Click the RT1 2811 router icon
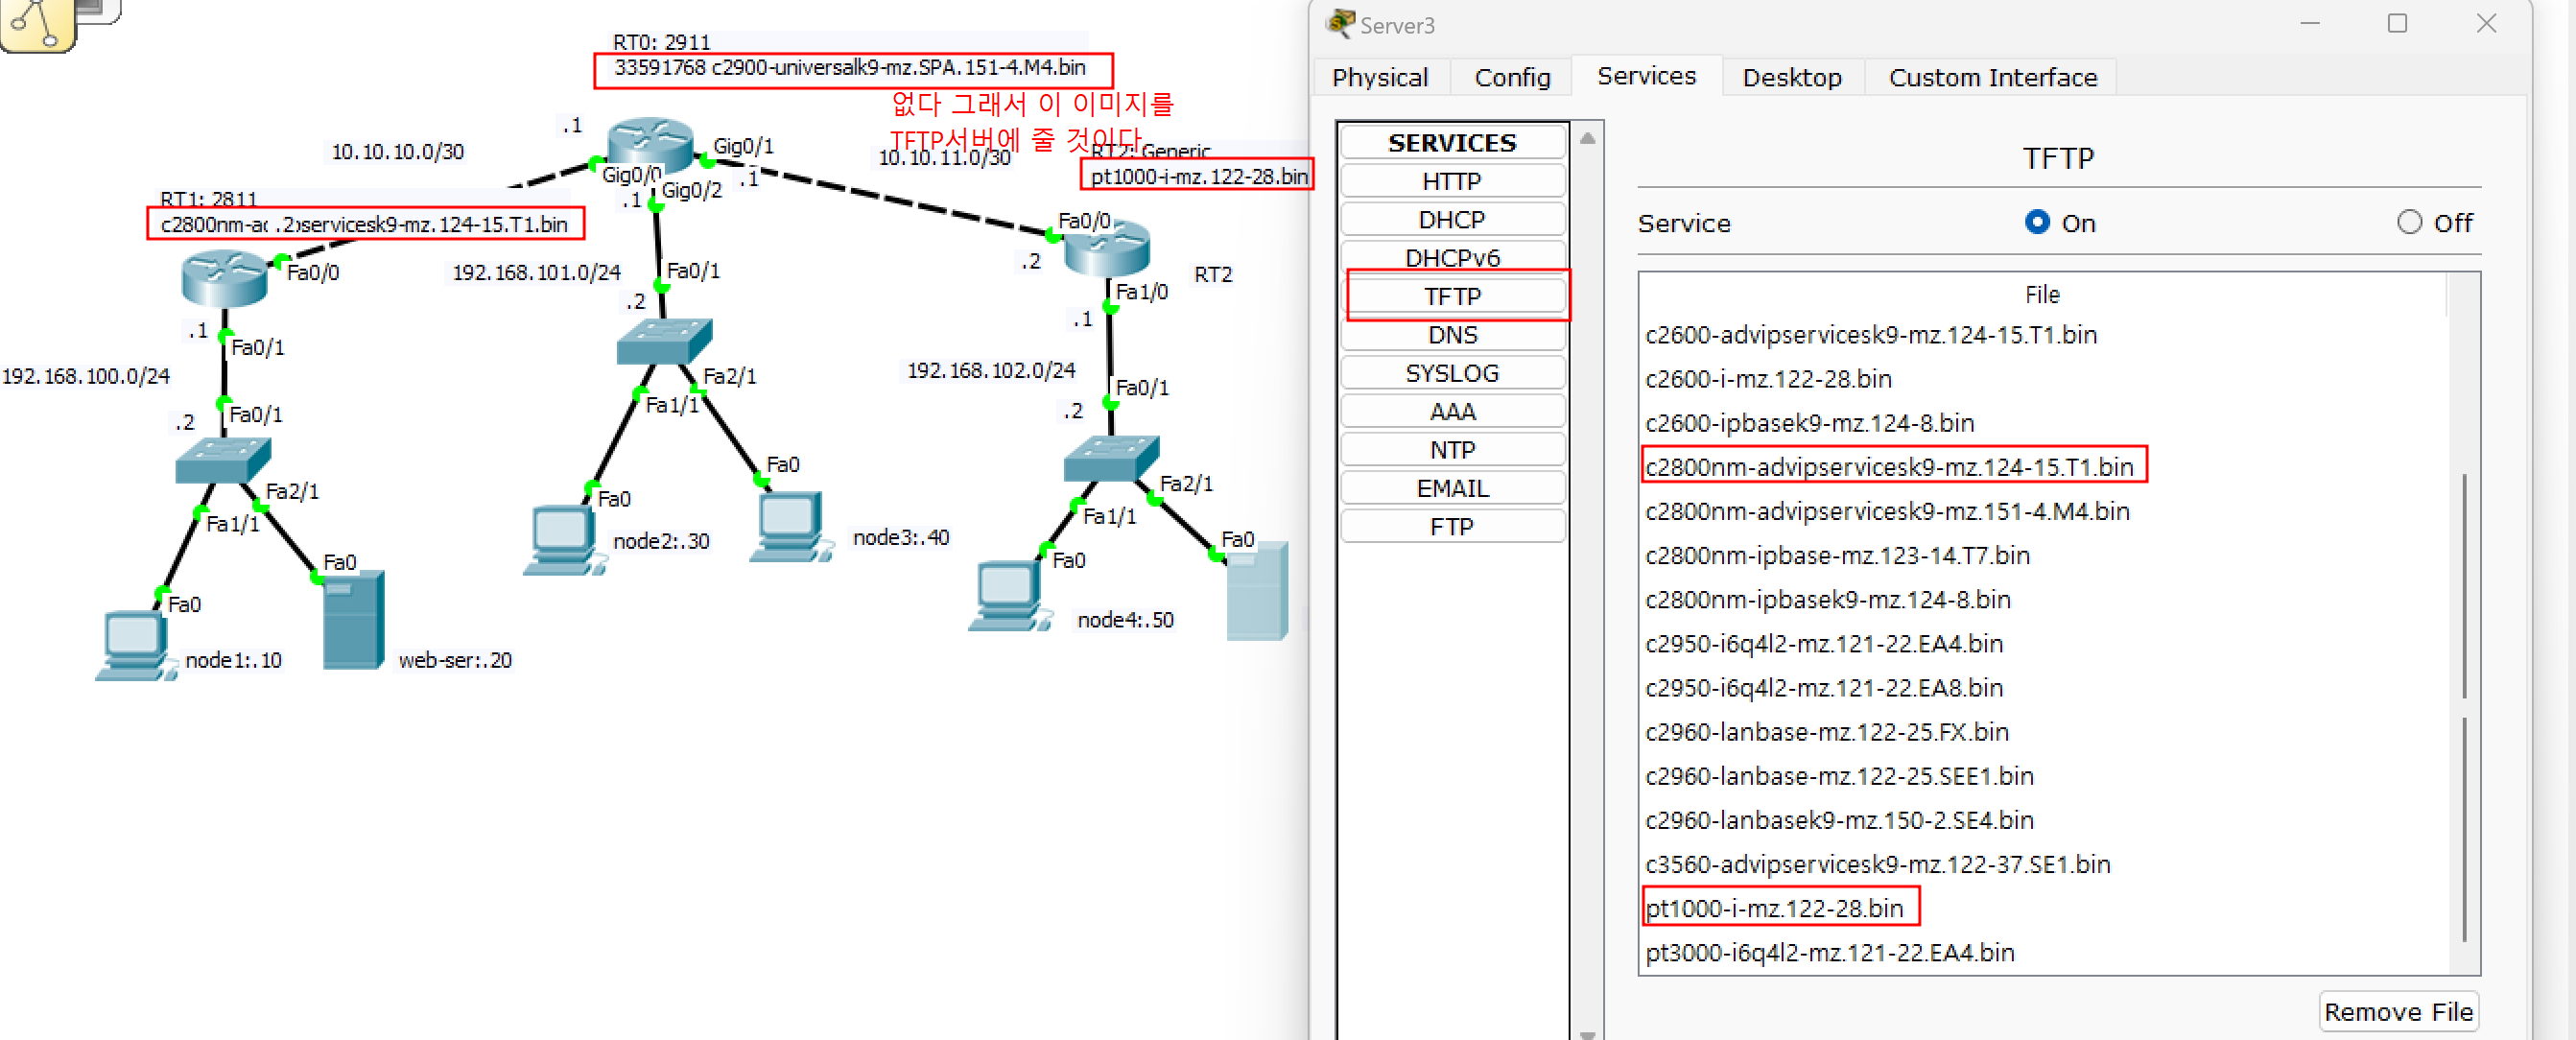Image resolution: width=2576 pixels, height=1040 pixels. pos(224,279)
